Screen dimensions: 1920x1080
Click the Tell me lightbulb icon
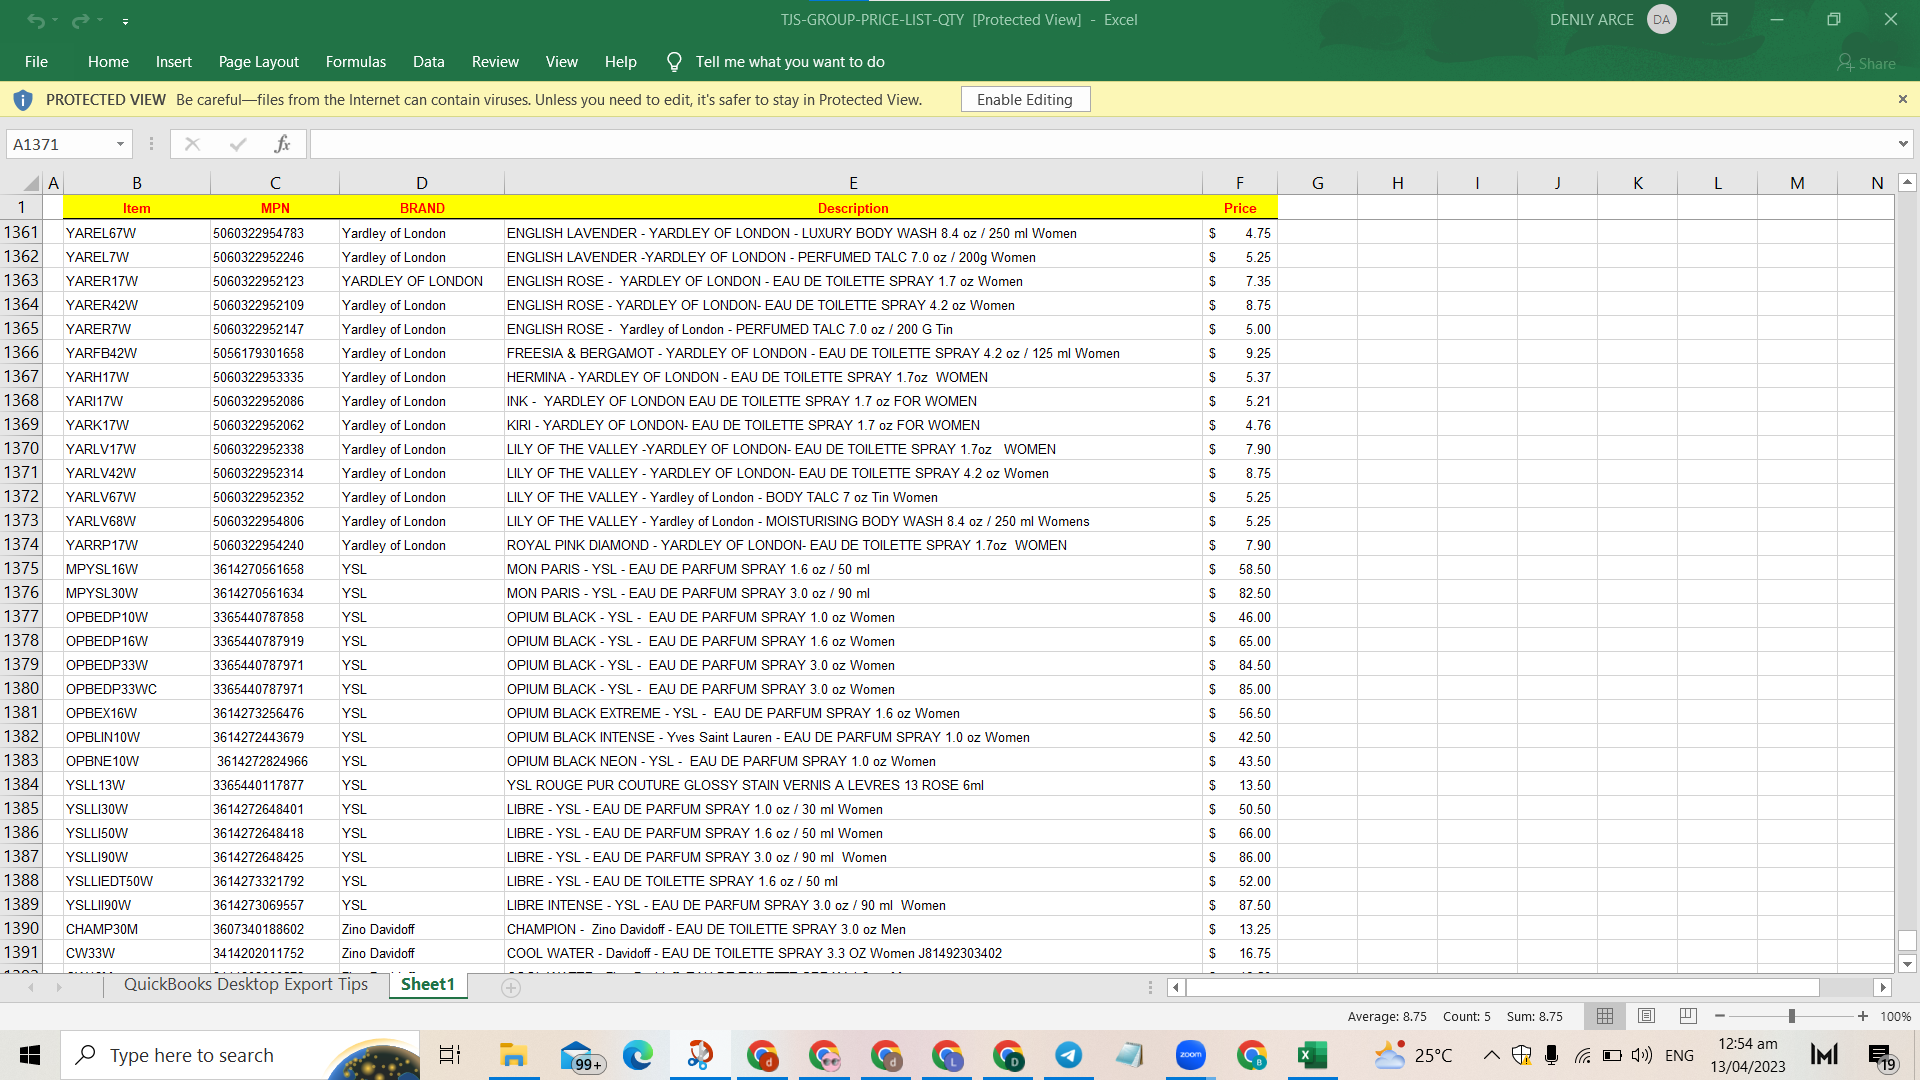click(675, 62)
